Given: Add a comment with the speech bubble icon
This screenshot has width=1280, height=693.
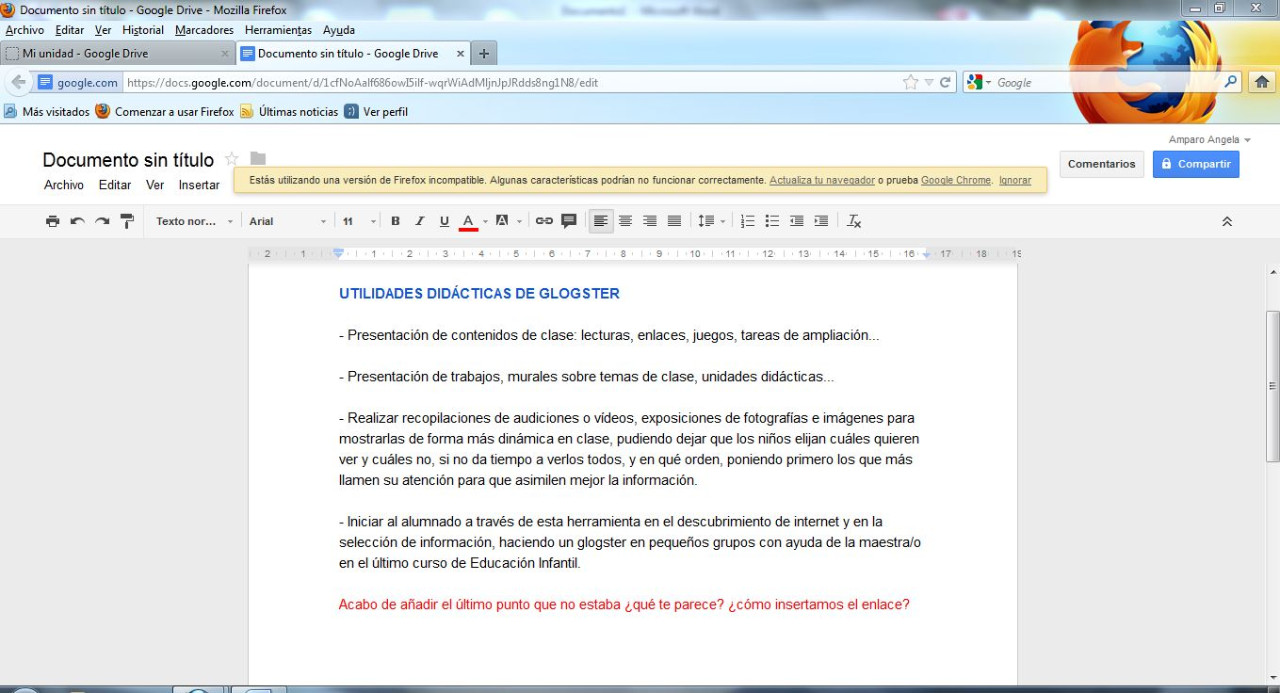Looking at the screenshot, I should 569,221.
